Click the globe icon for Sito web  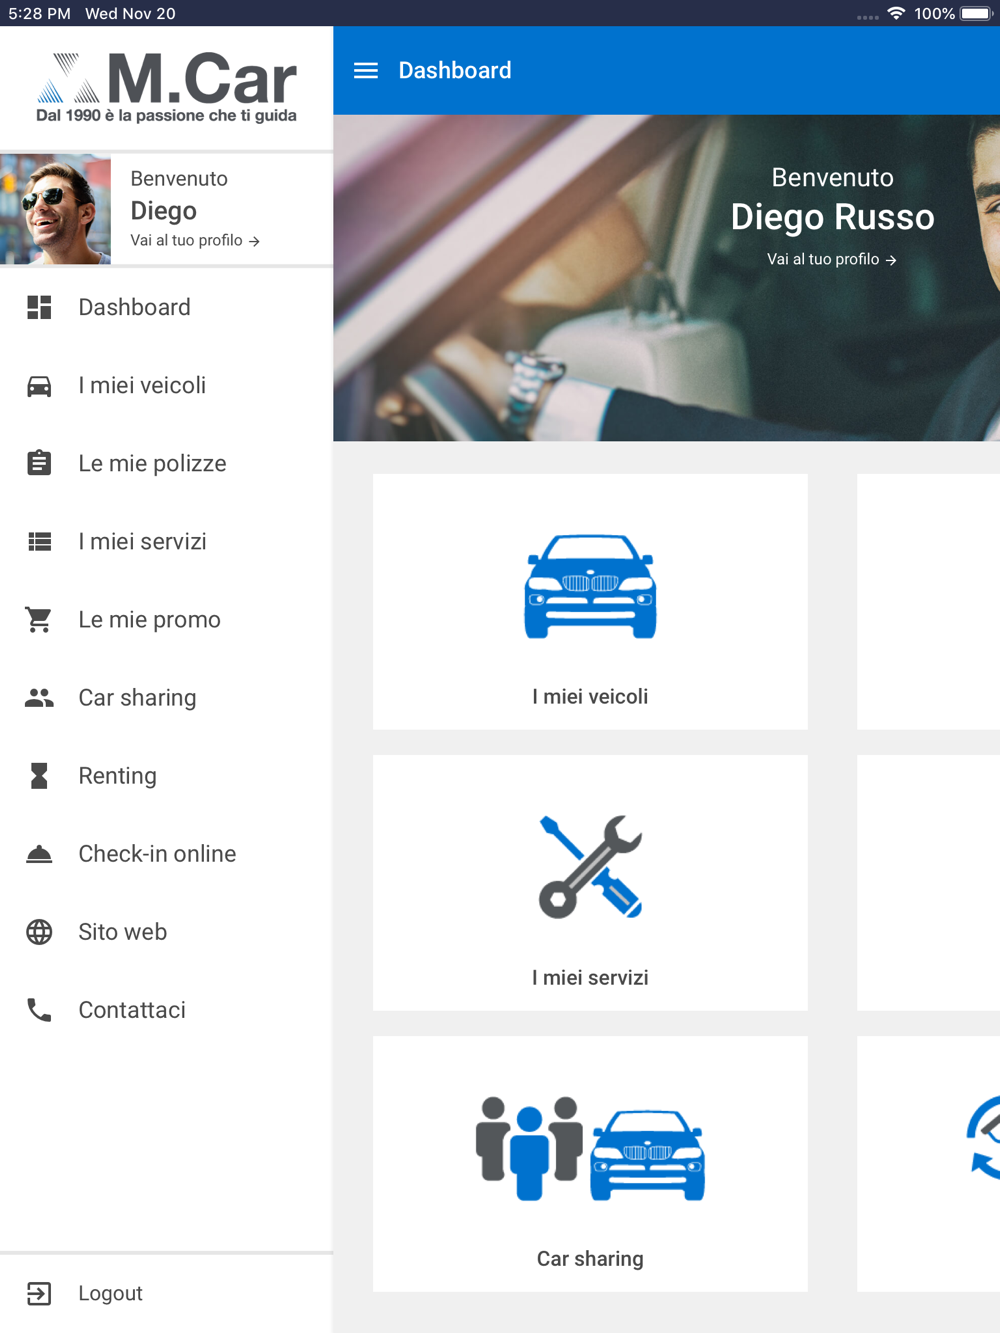tap(39, 931)
